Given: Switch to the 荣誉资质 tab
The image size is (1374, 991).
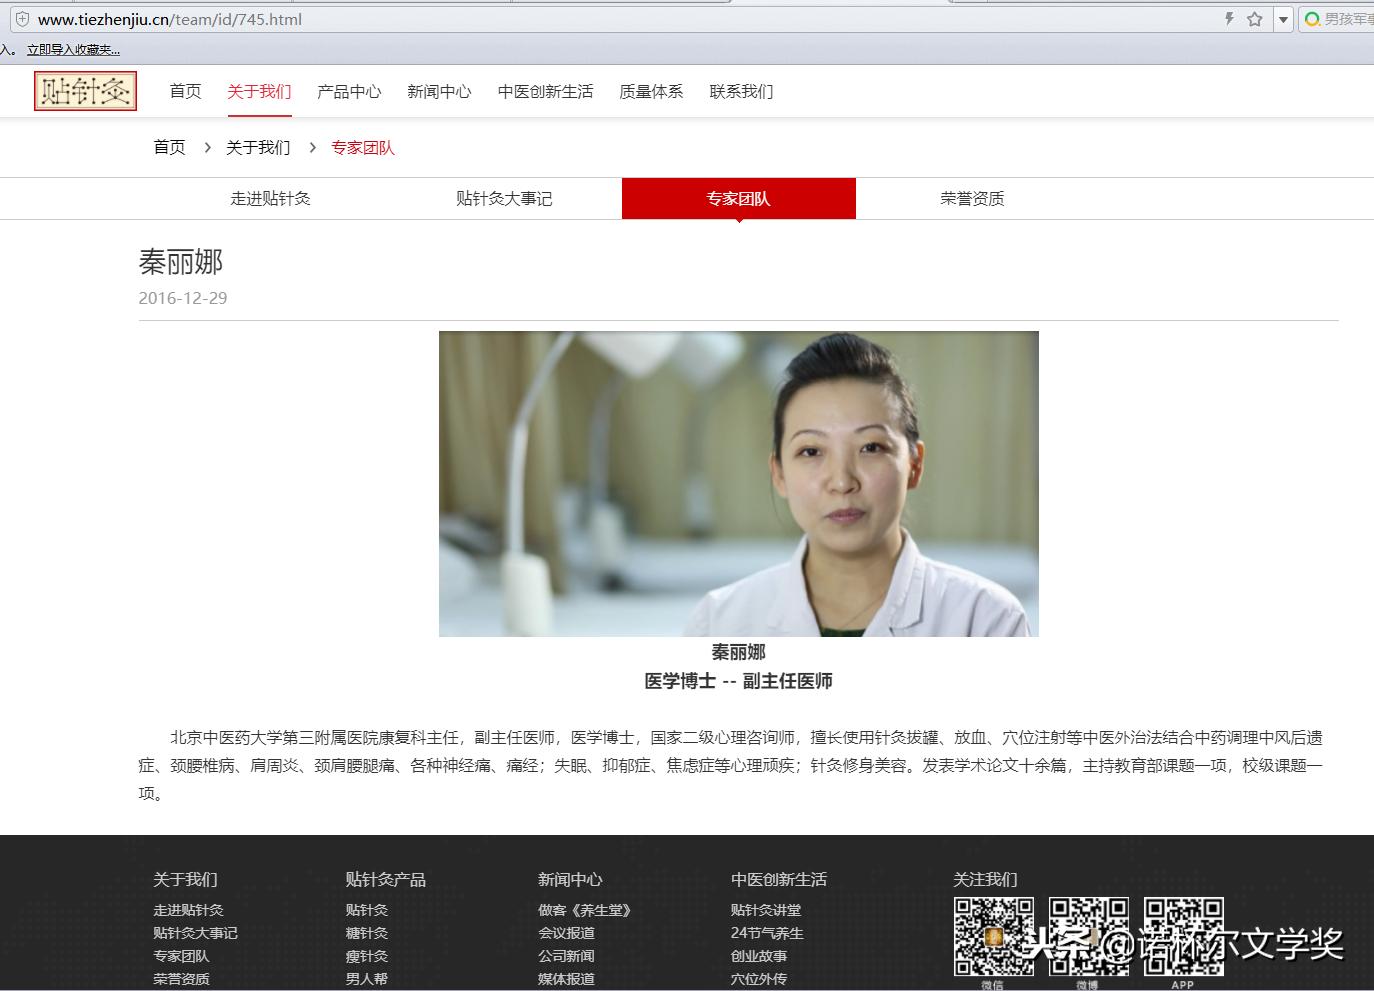Looking at the screenshot, I should point(971,198).
